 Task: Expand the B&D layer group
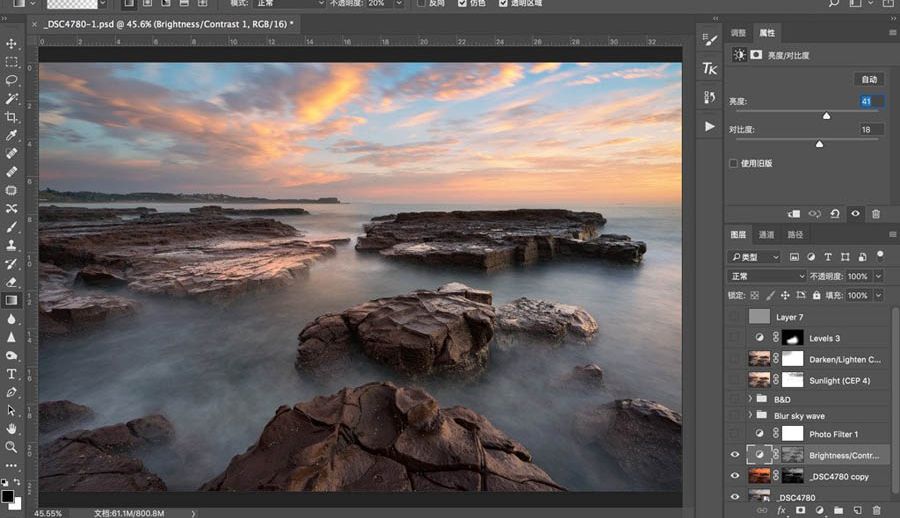750,399
